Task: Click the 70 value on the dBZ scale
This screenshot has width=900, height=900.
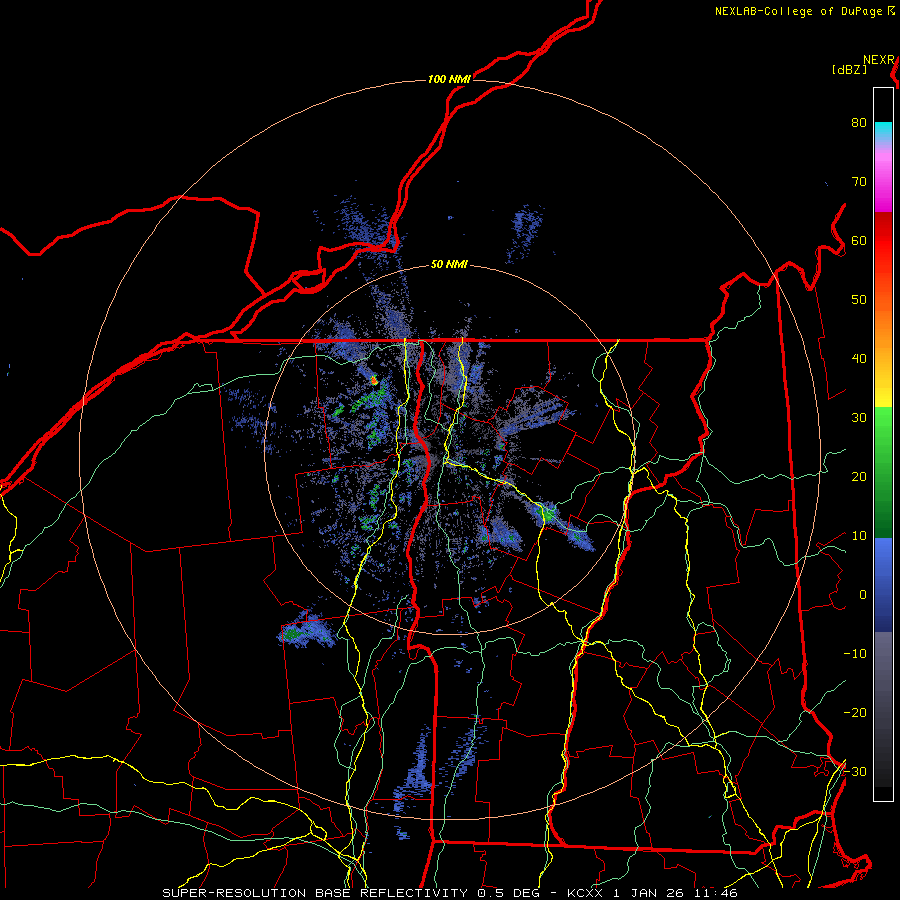Action: click(859, 182)
